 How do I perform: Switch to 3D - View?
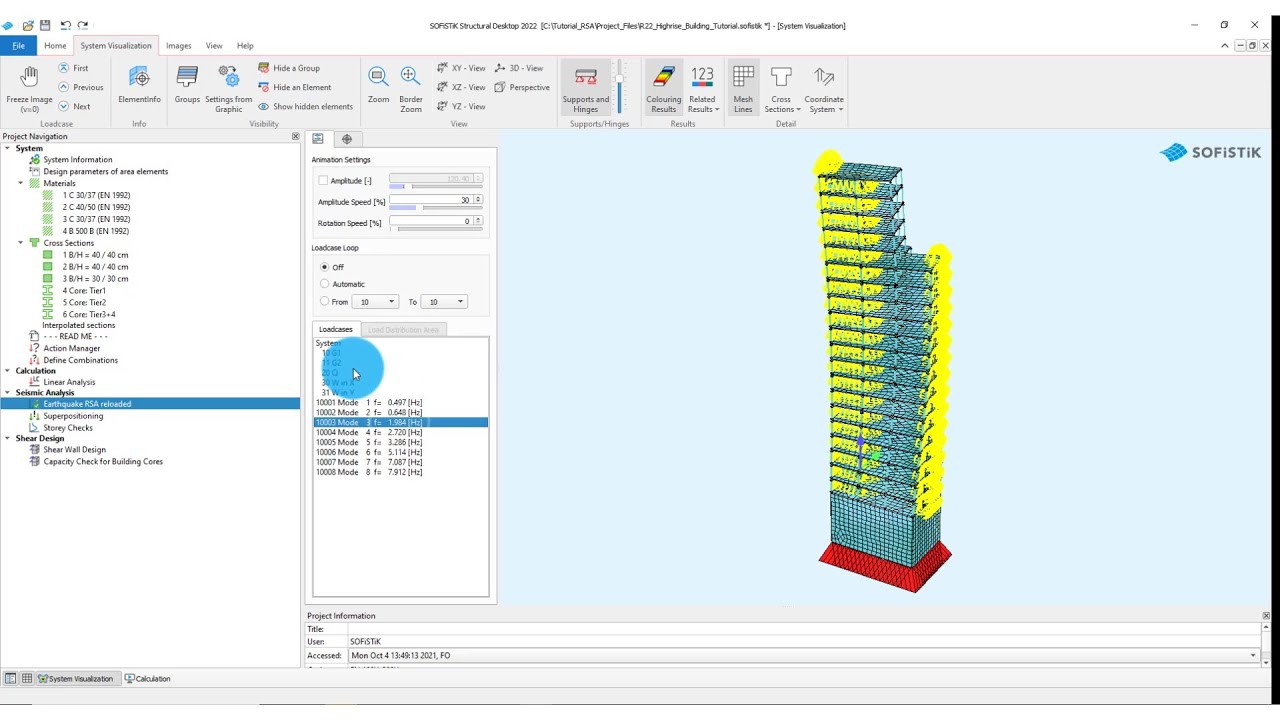click(519, 68)
